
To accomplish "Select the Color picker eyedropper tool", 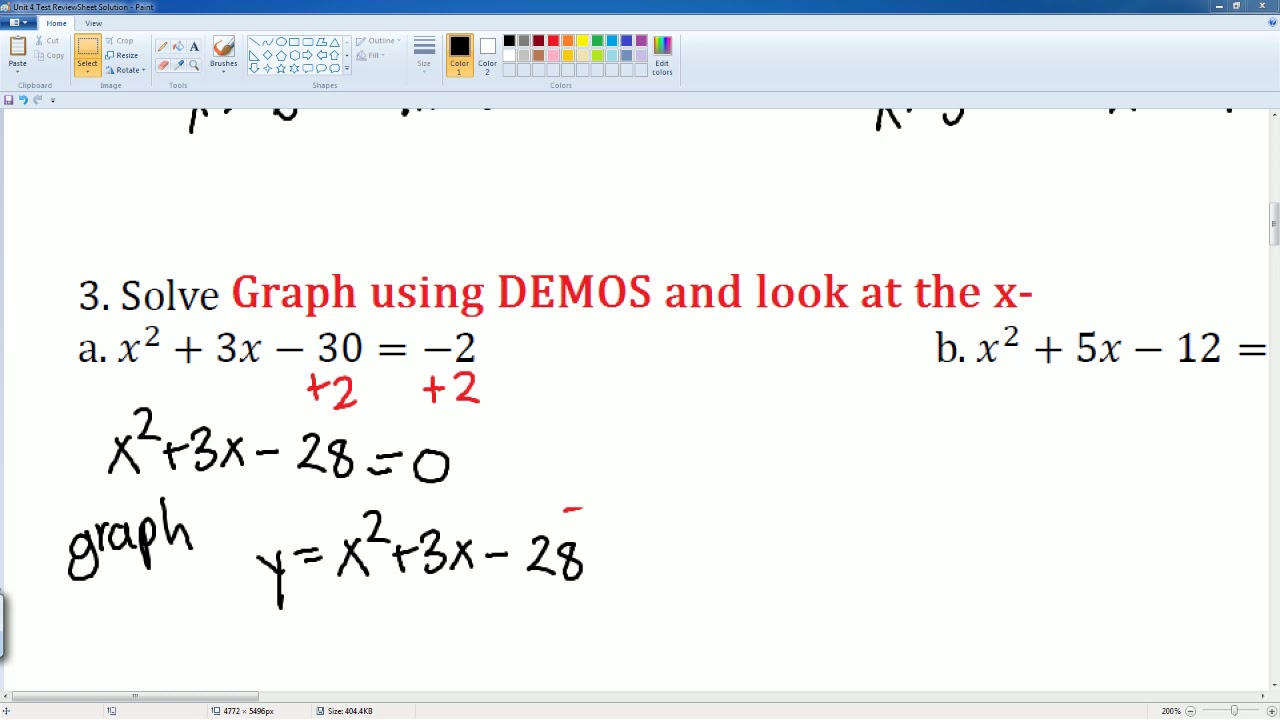I will (x=178, y=65).
